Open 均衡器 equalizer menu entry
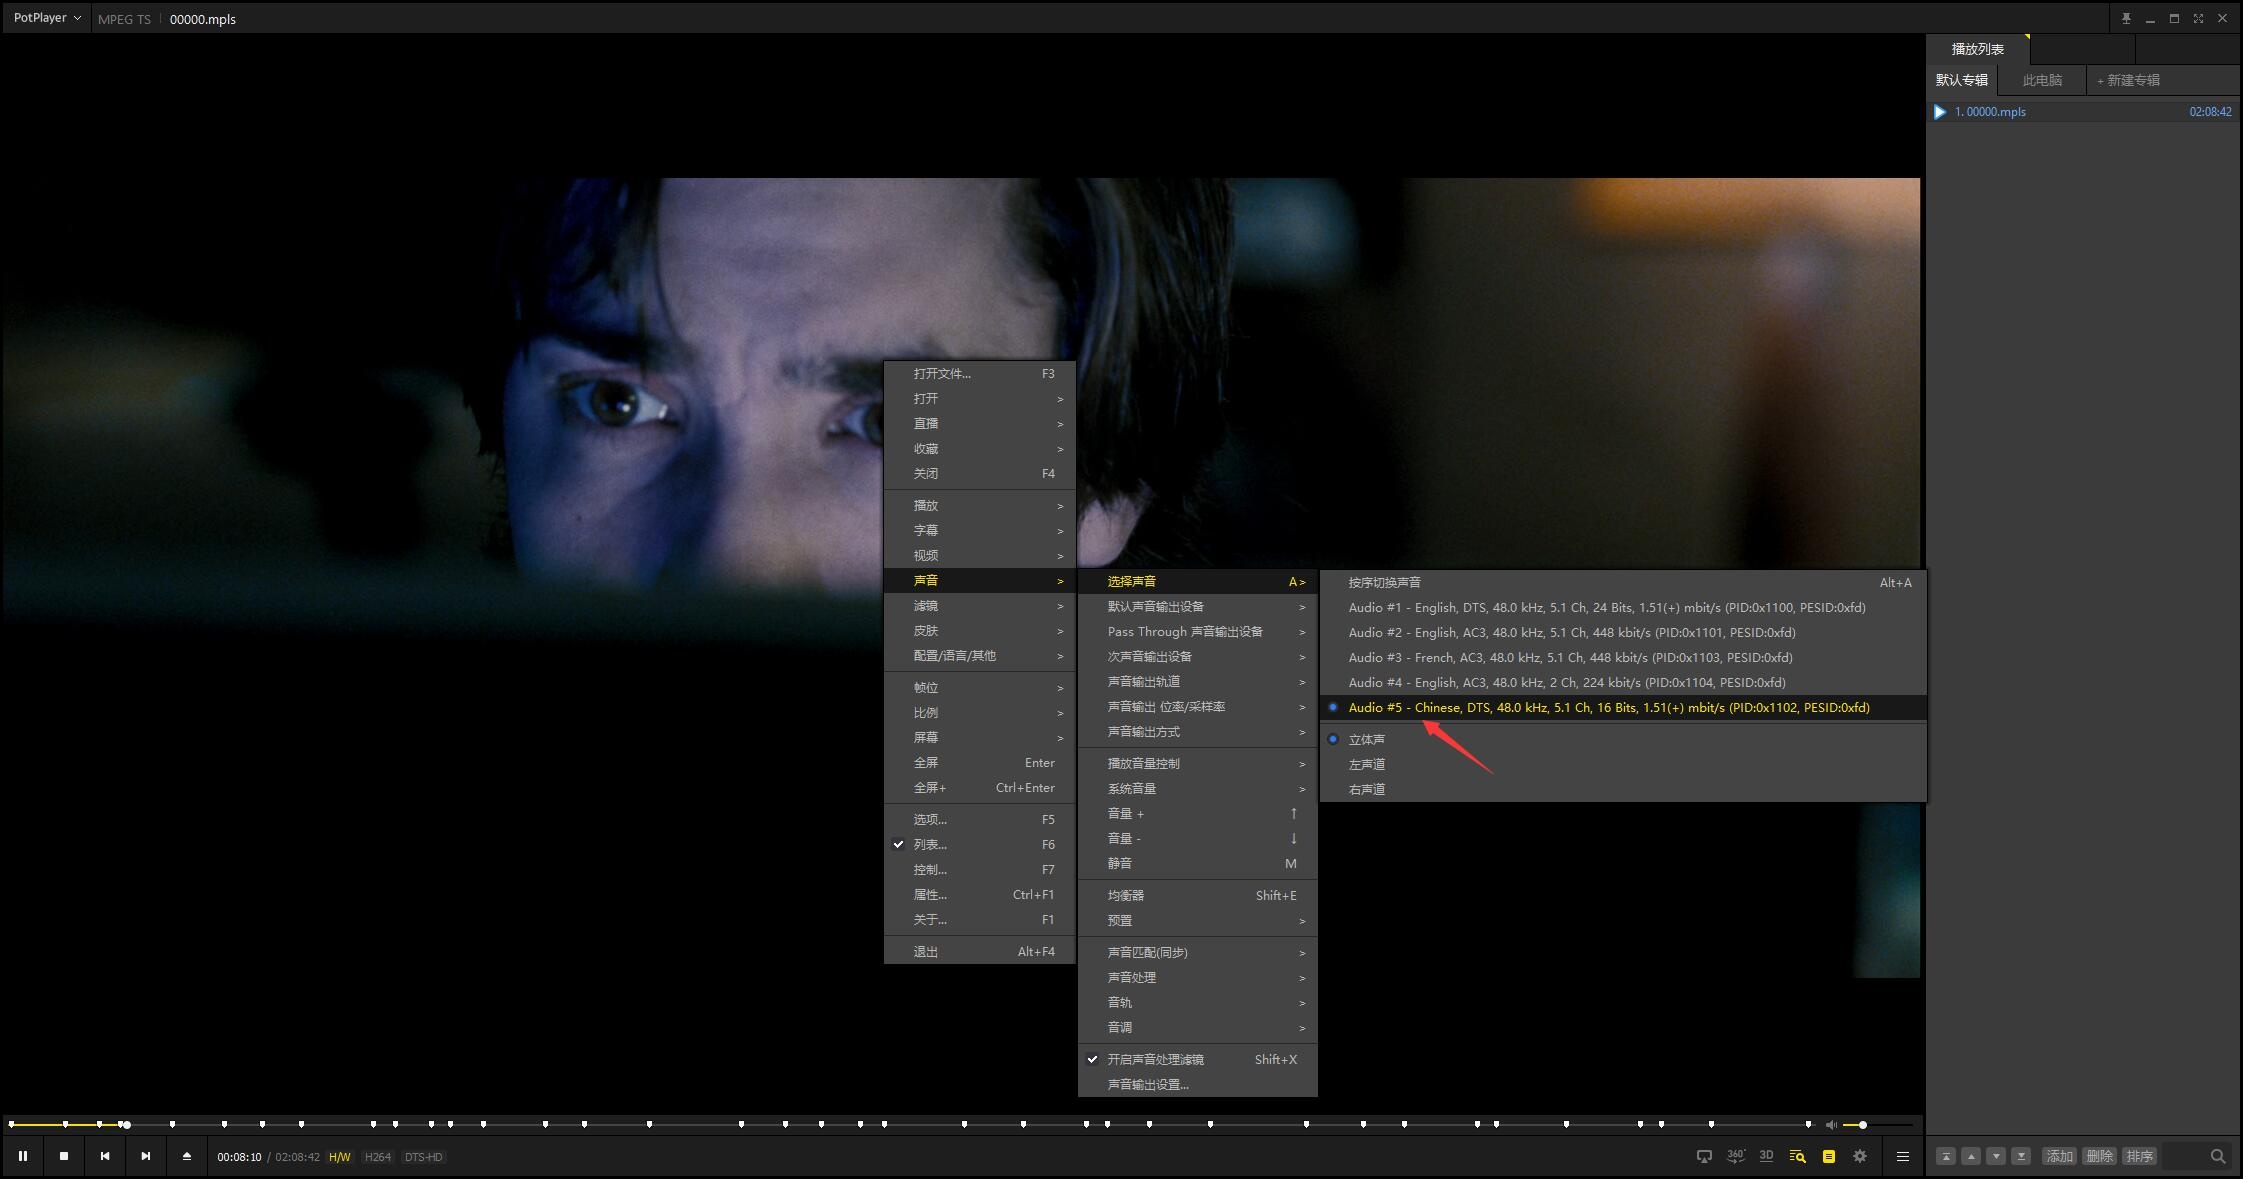2243x1179 pixels. [1197, 895]
